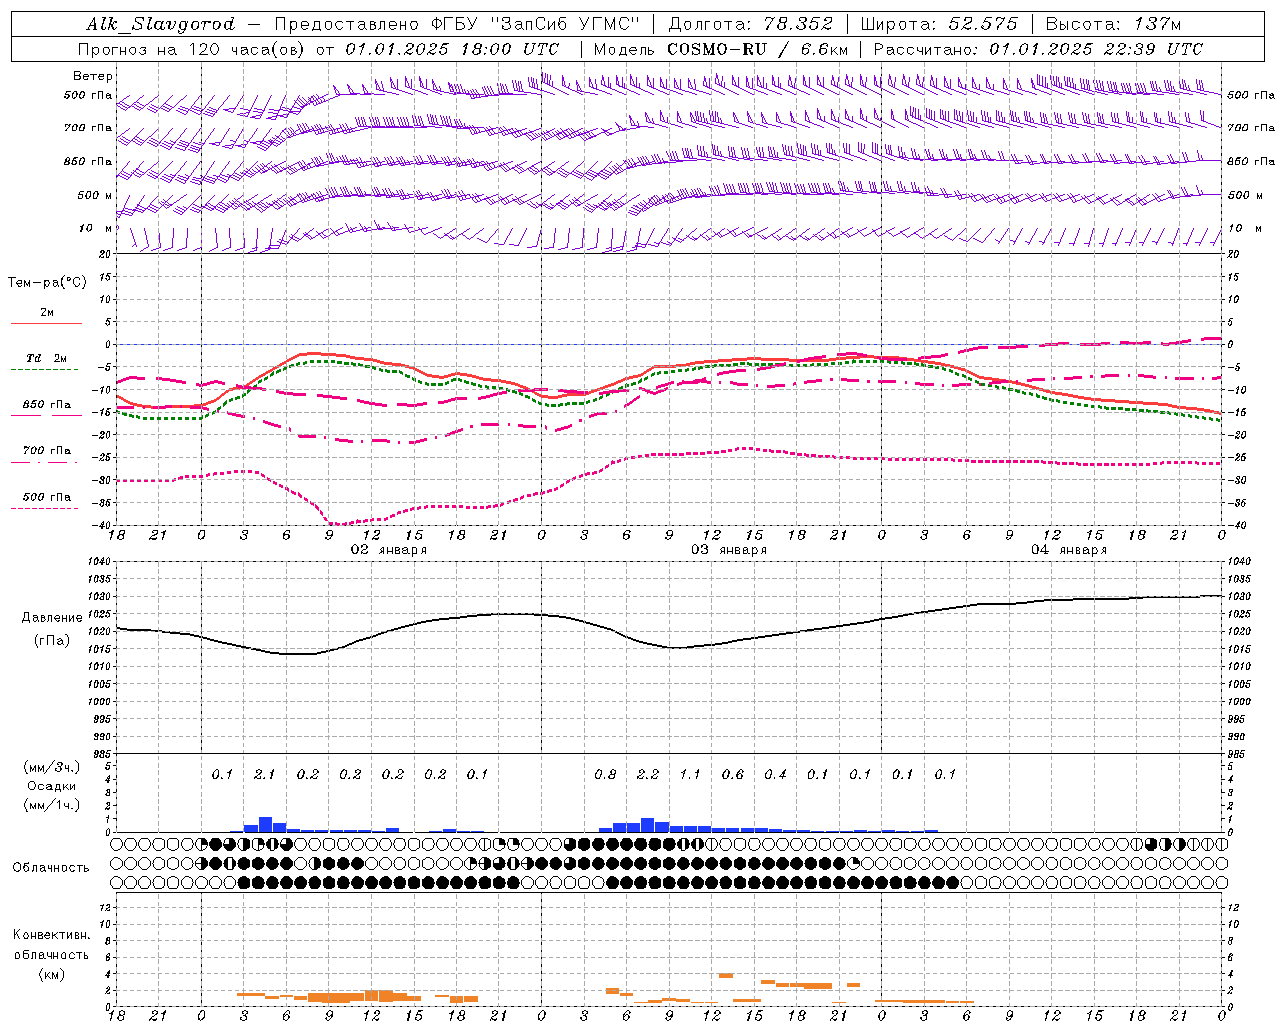Click the station name Alk_Slavgorod in header
Image resolution: width=1280 pixels, height=1024 pixels.
(160, 24)
